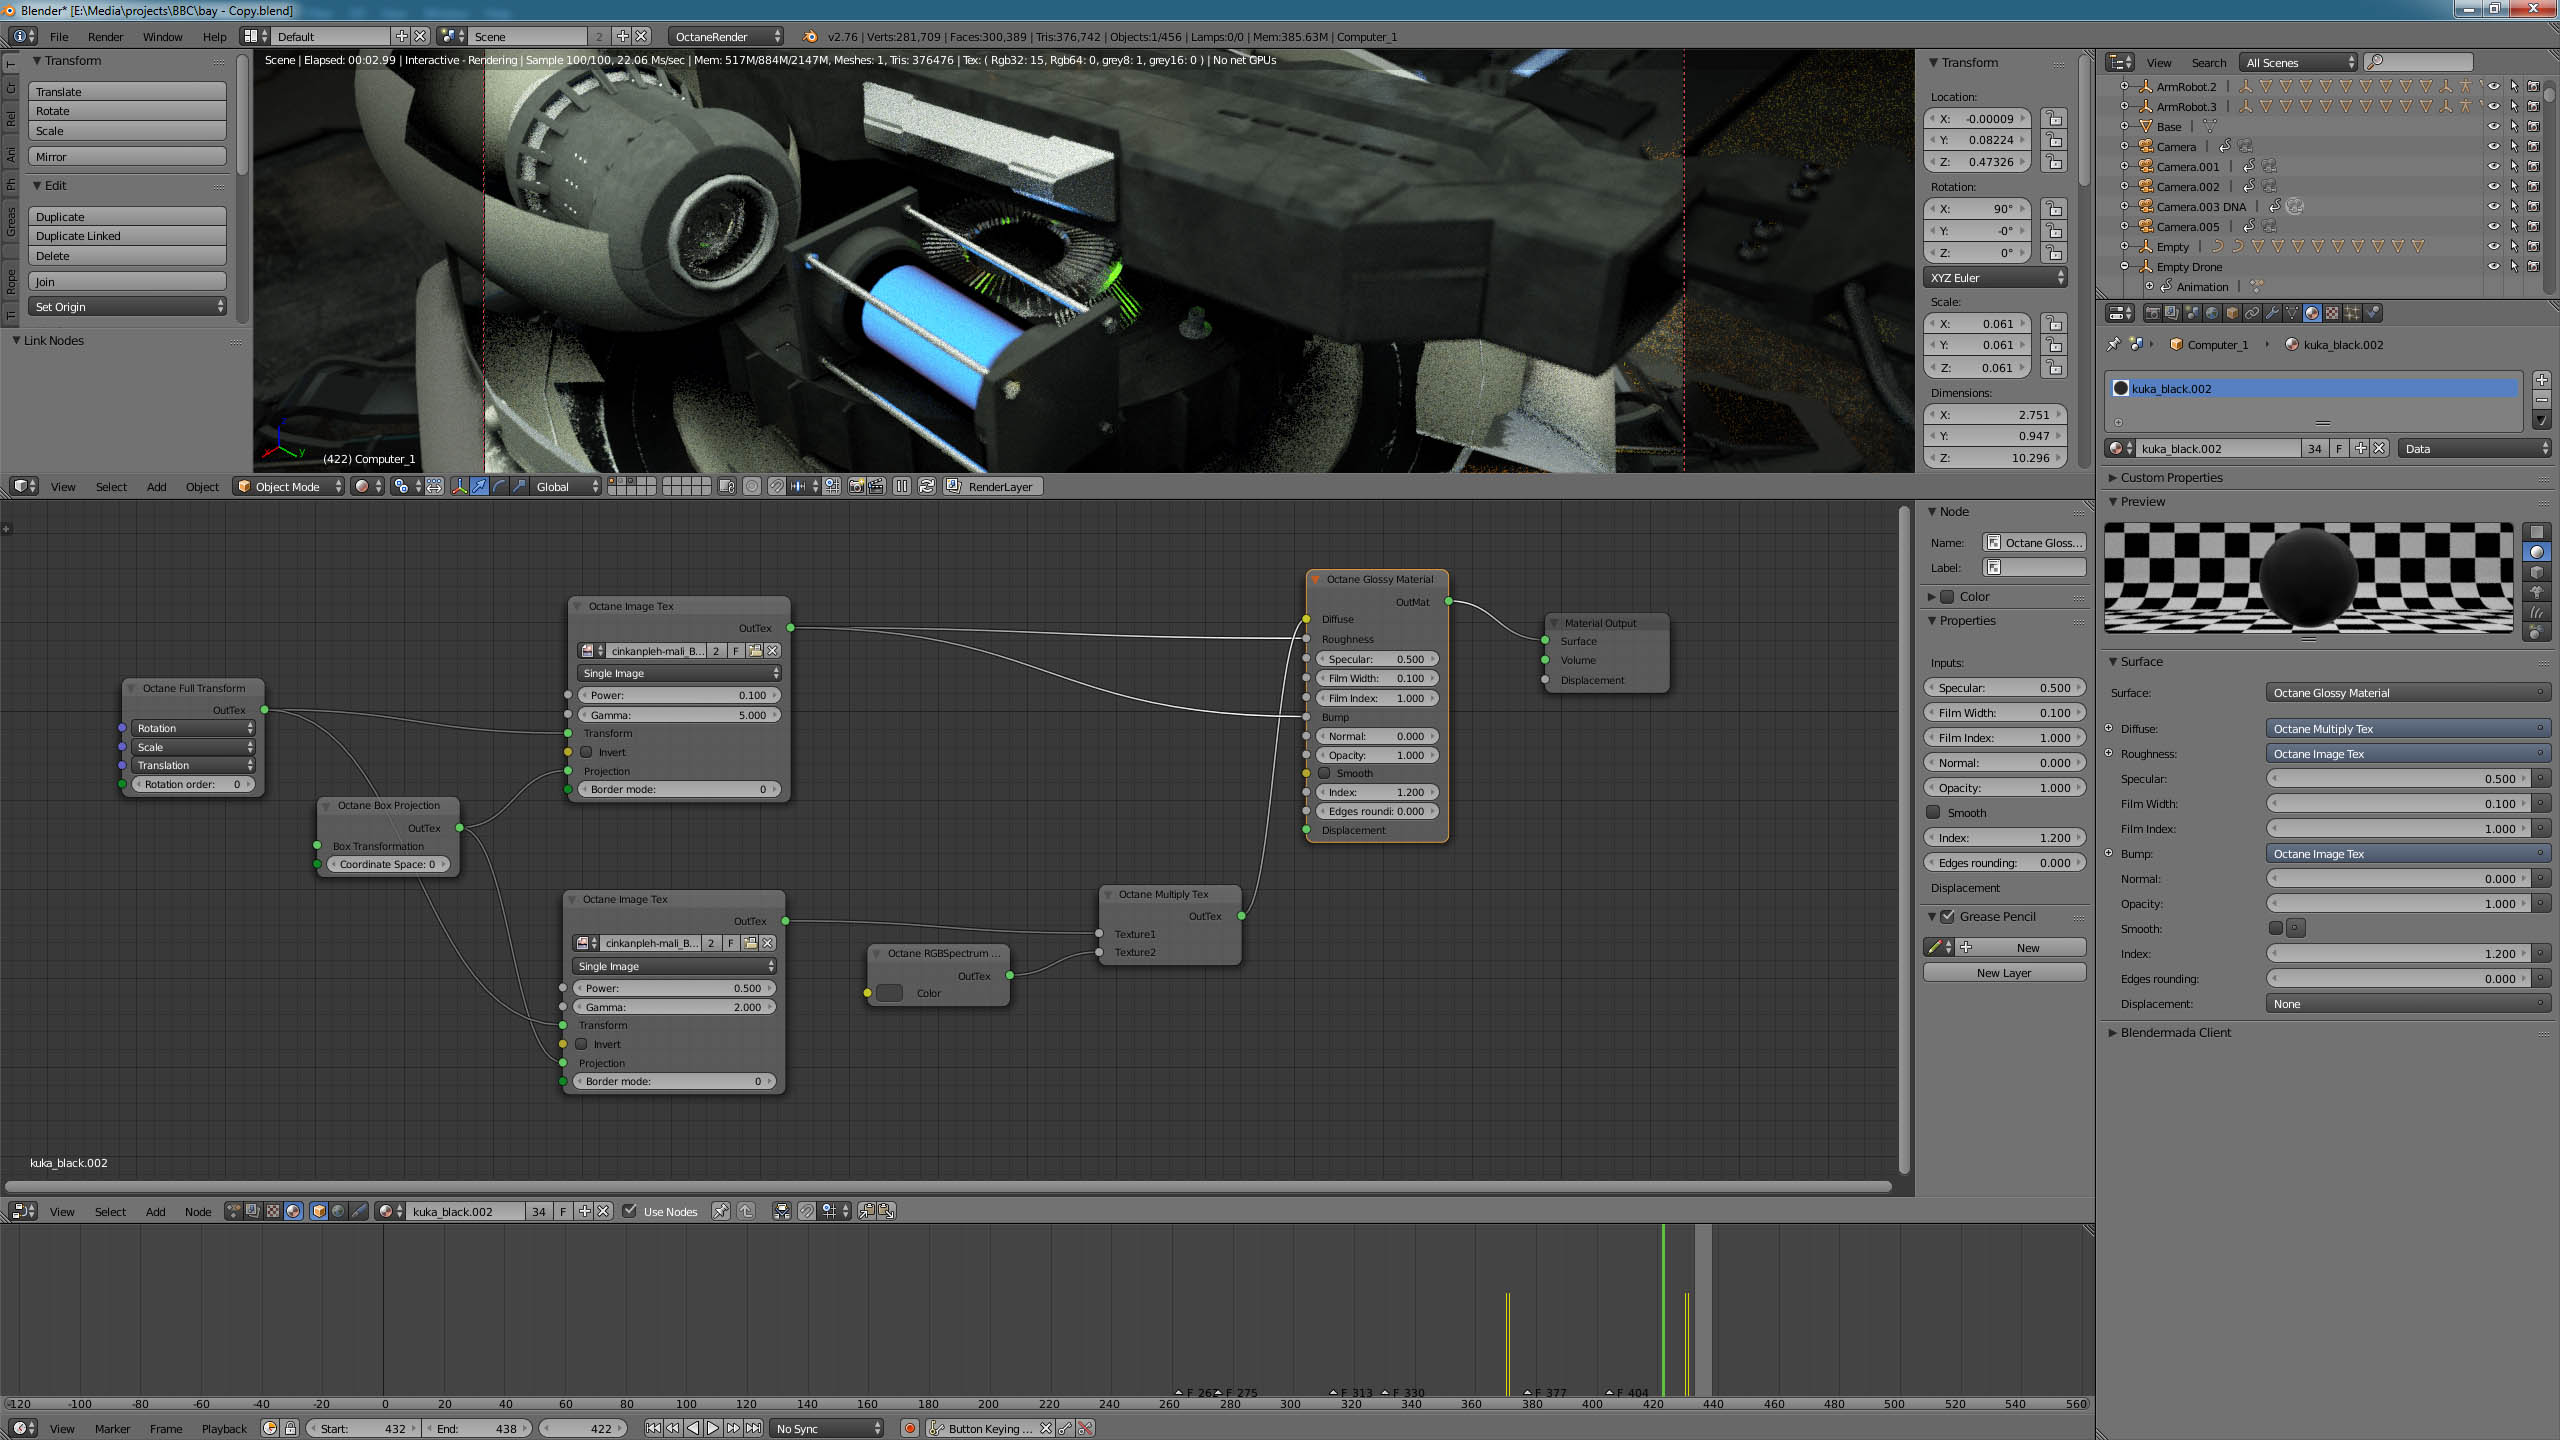Click the New Layer grease pencil button
The height and width of the screenshot is (1440, 2560).
pos(2003,973)
